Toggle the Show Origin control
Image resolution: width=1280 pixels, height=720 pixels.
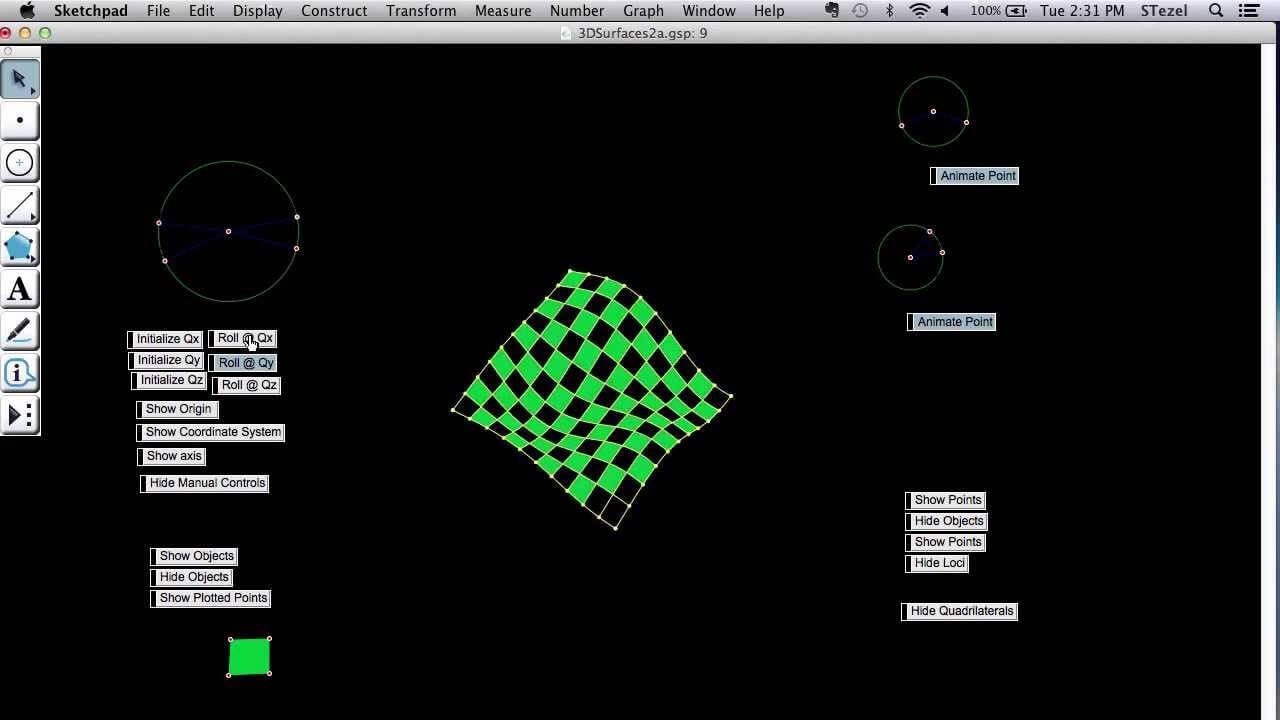(x=178, y=408)
